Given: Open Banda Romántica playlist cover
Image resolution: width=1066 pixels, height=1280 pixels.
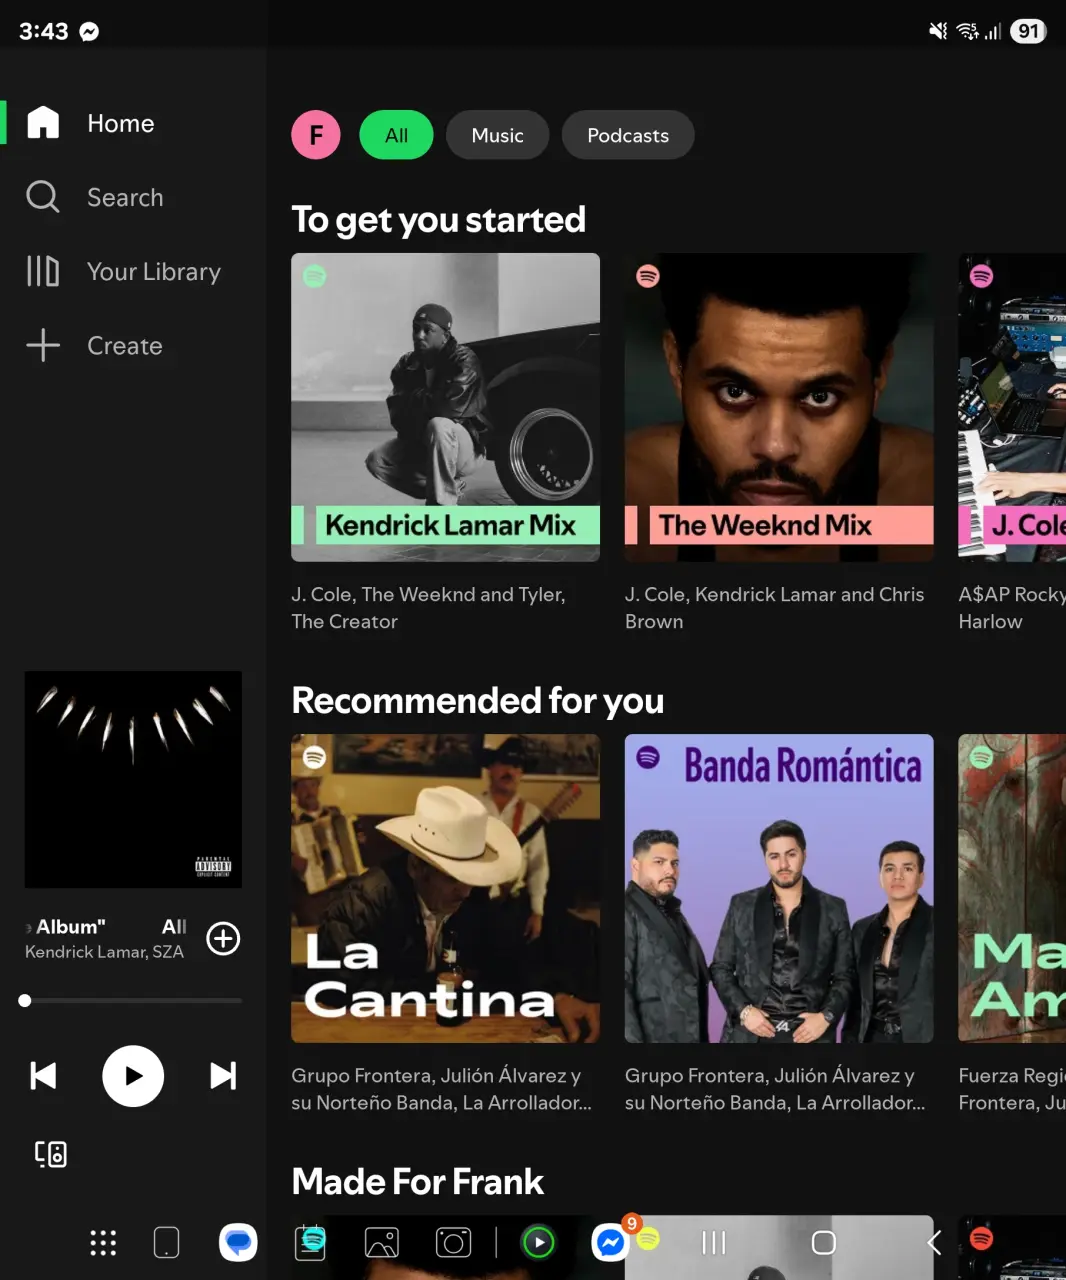Looking at the screenshot, I should (779, 888).
